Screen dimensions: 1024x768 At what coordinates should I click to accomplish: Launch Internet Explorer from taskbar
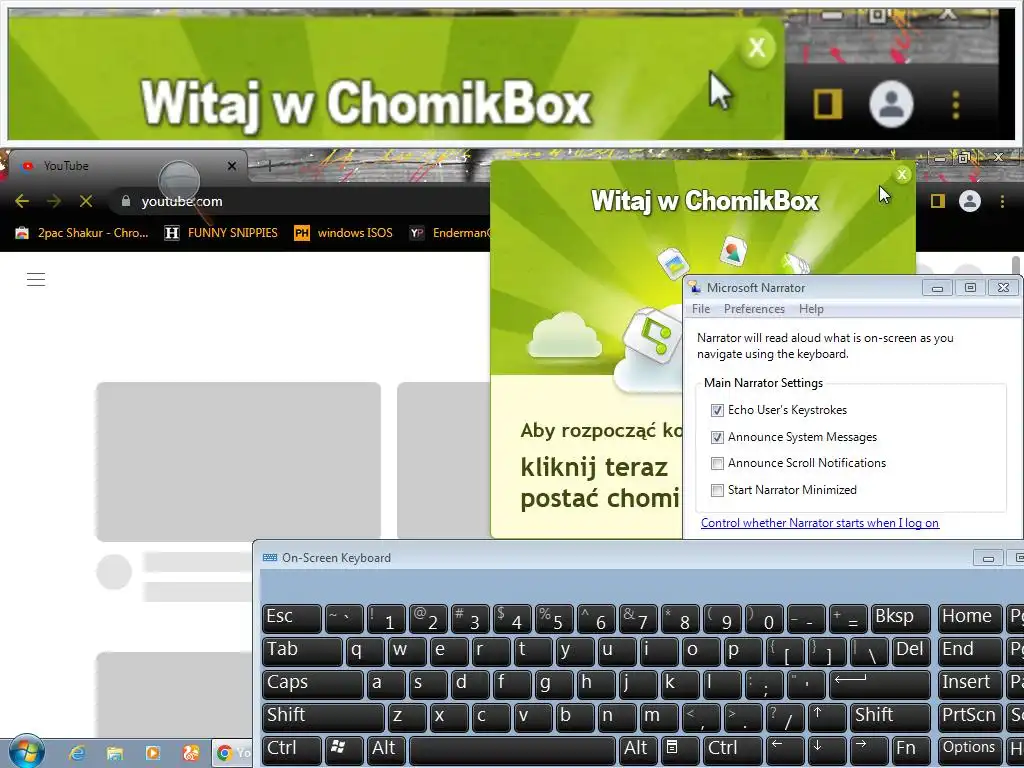pyautogui.click(x=77, y=753)
